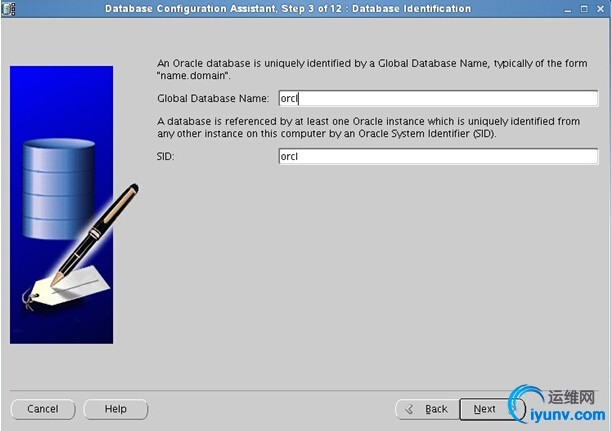Focus the SID text field
The height and width of the screenshot is (431, 611).
click(438, 156)
